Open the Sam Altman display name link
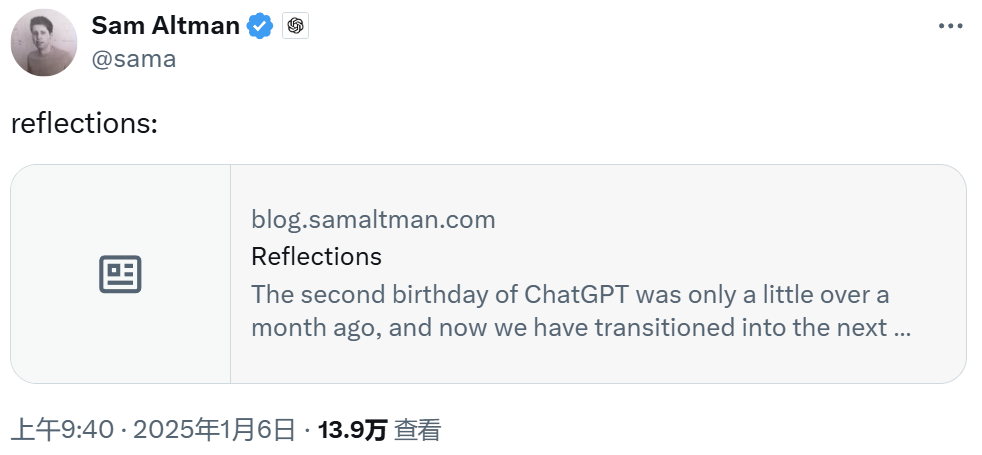 tap(165, 26)
